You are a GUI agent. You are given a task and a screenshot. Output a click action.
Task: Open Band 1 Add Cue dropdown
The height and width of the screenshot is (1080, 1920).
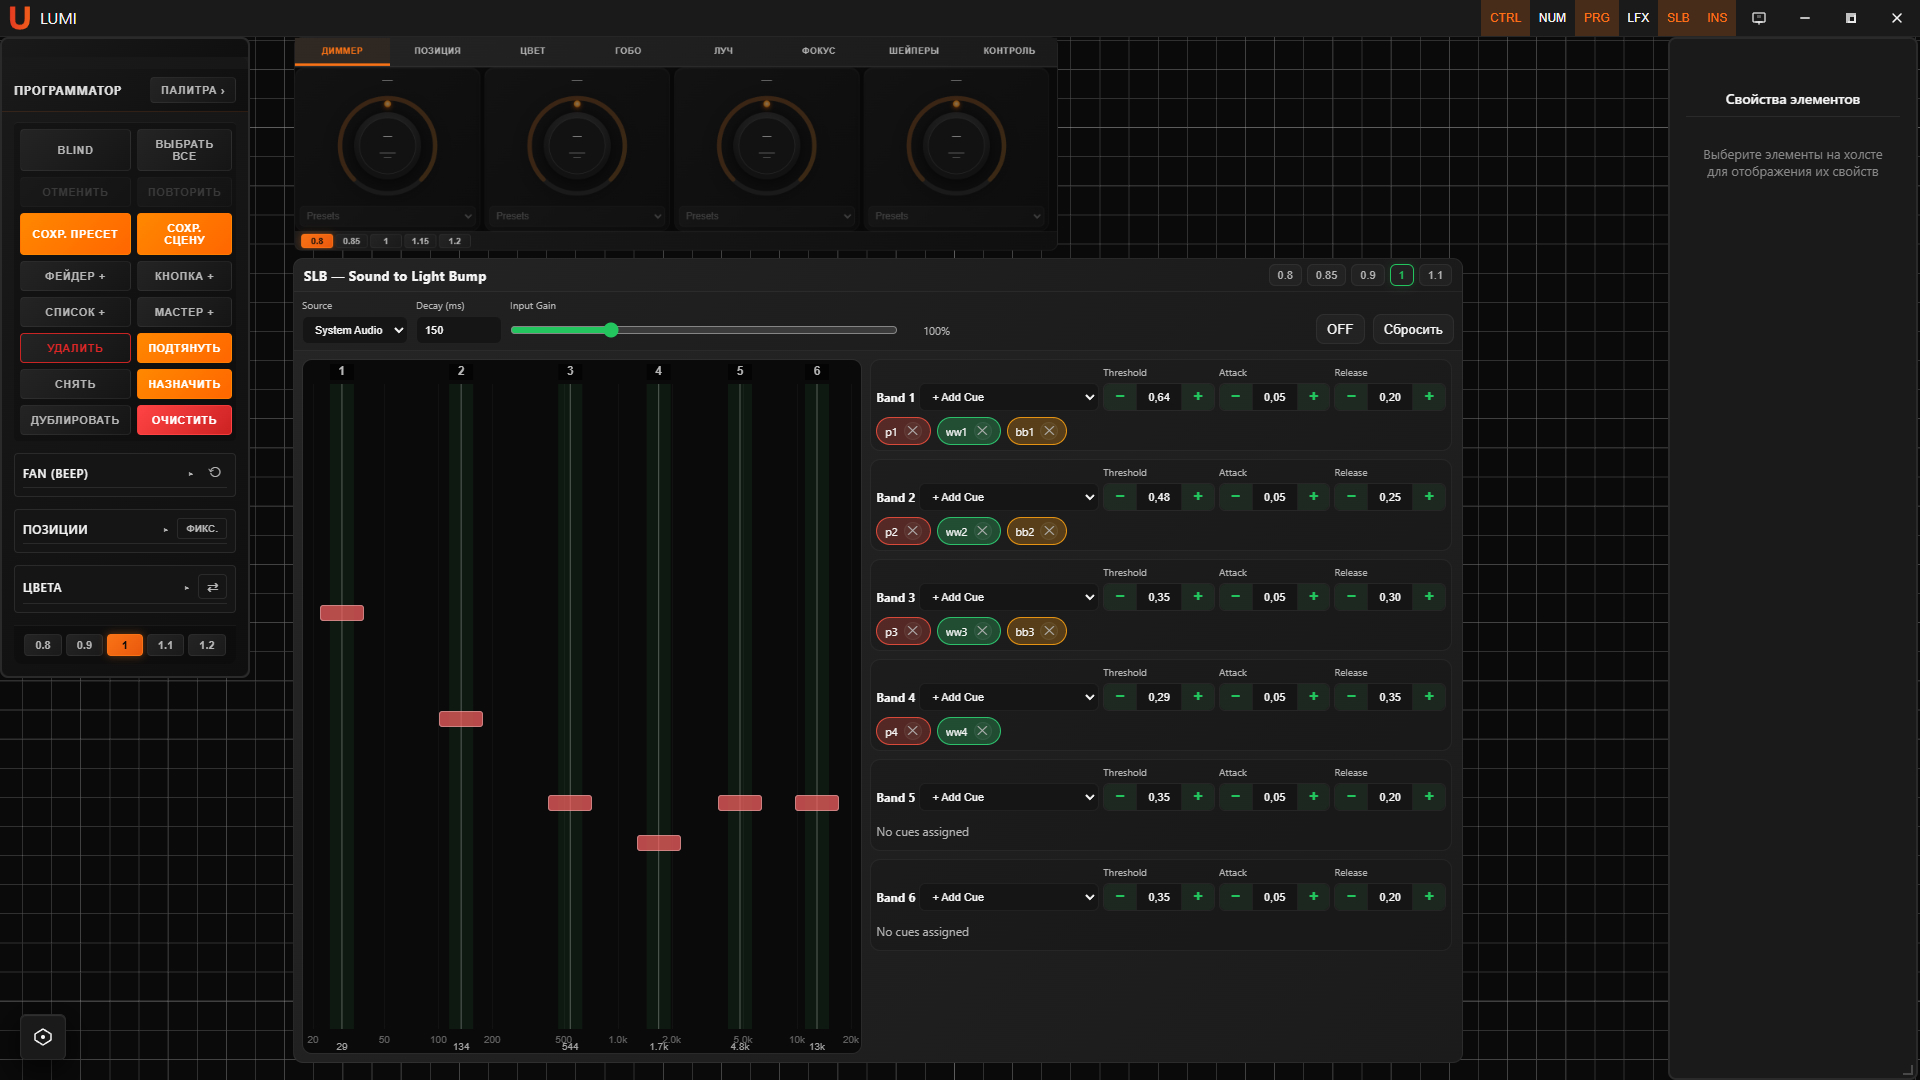(1010, 397)
